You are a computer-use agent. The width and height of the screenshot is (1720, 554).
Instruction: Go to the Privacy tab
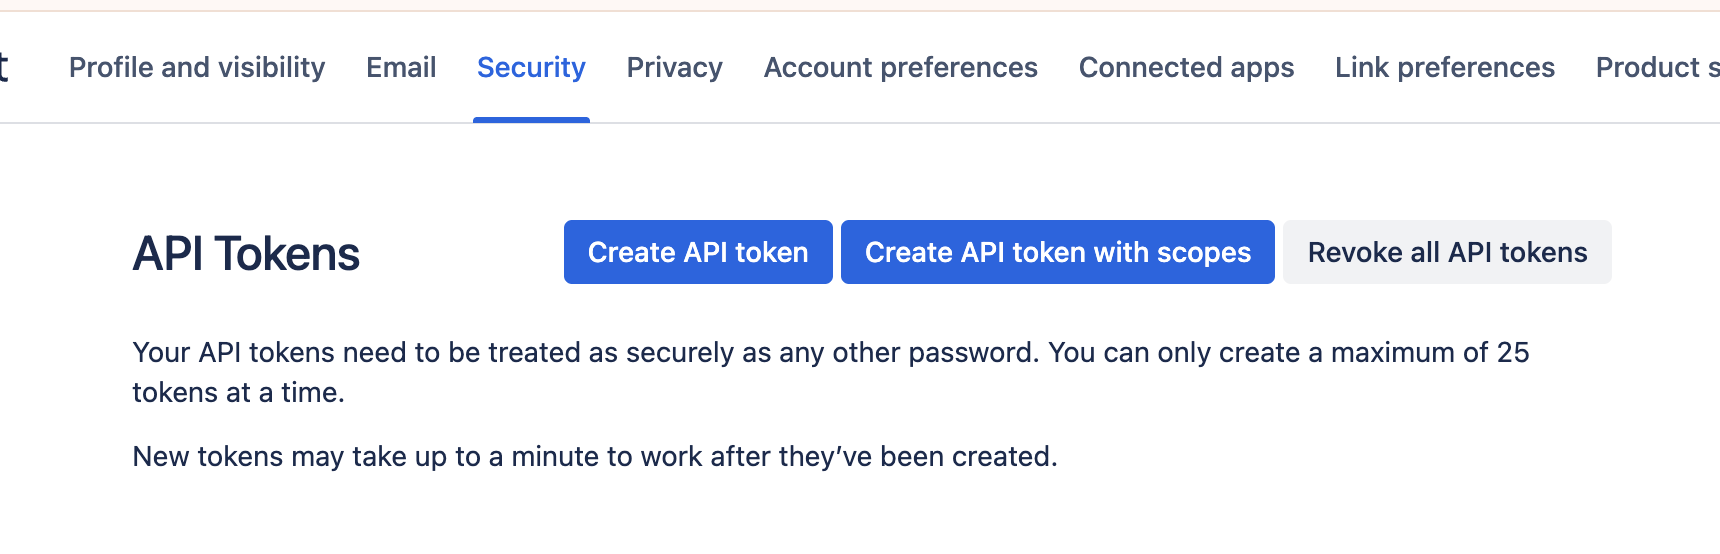tap(674, 68)
